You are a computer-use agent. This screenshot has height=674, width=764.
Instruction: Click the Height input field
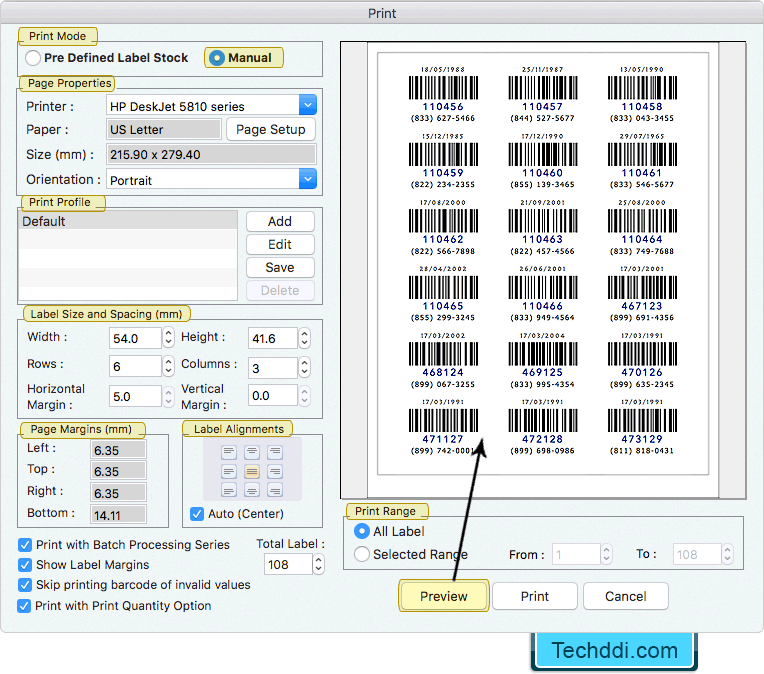pyautogui.click(x=272, y=338)
